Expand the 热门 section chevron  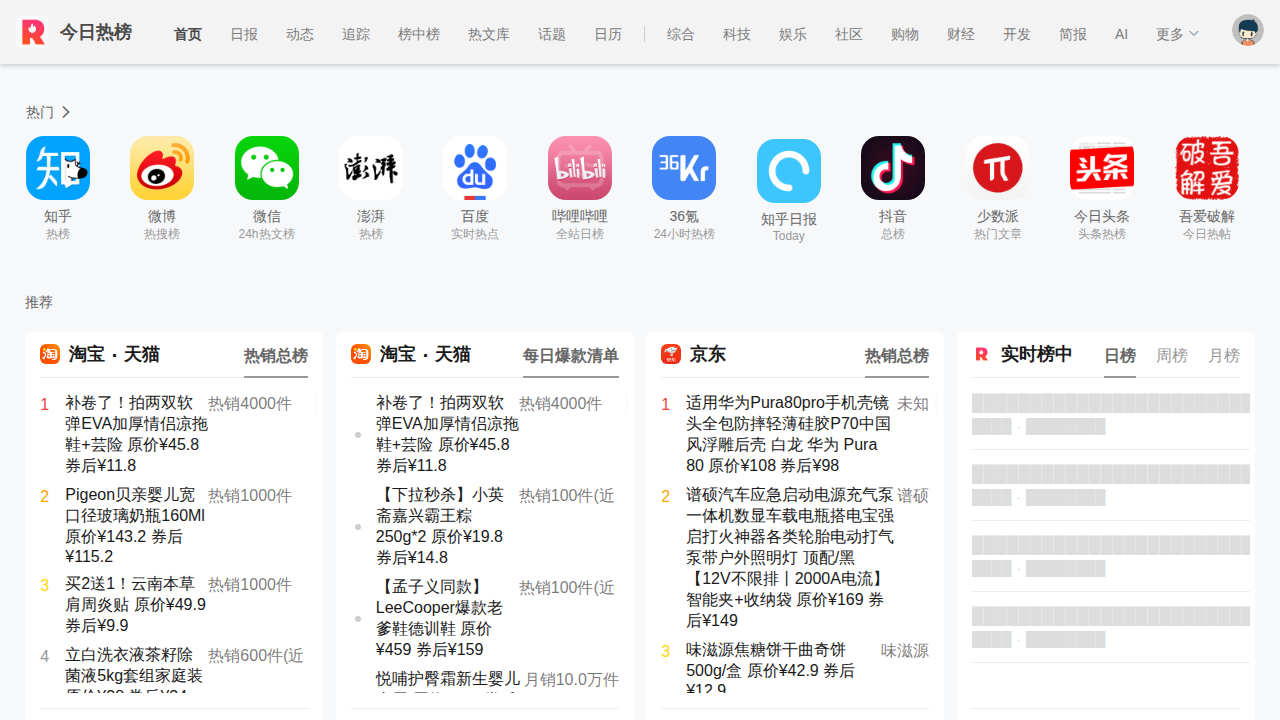66,113
